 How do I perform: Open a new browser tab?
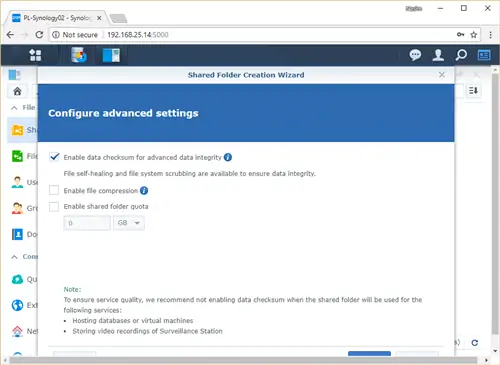[119, 18]
